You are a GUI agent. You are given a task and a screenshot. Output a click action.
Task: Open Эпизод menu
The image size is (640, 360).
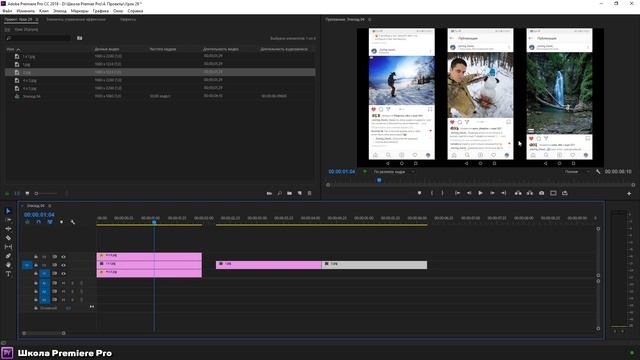[x=60, y=11]
